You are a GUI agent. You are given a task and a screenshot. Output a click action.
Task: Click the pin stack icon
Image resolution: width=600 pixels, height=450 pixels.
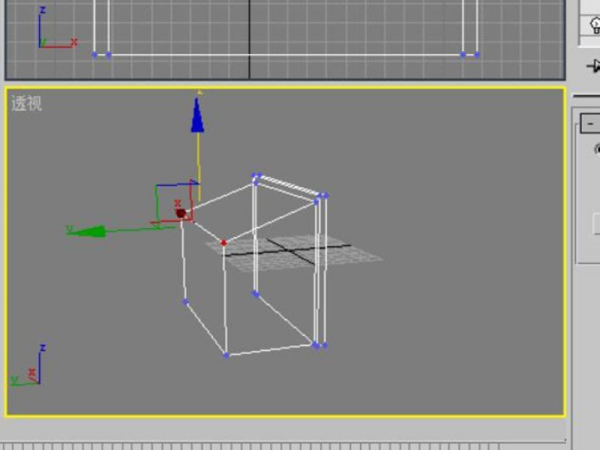click(x=593, y=65)
